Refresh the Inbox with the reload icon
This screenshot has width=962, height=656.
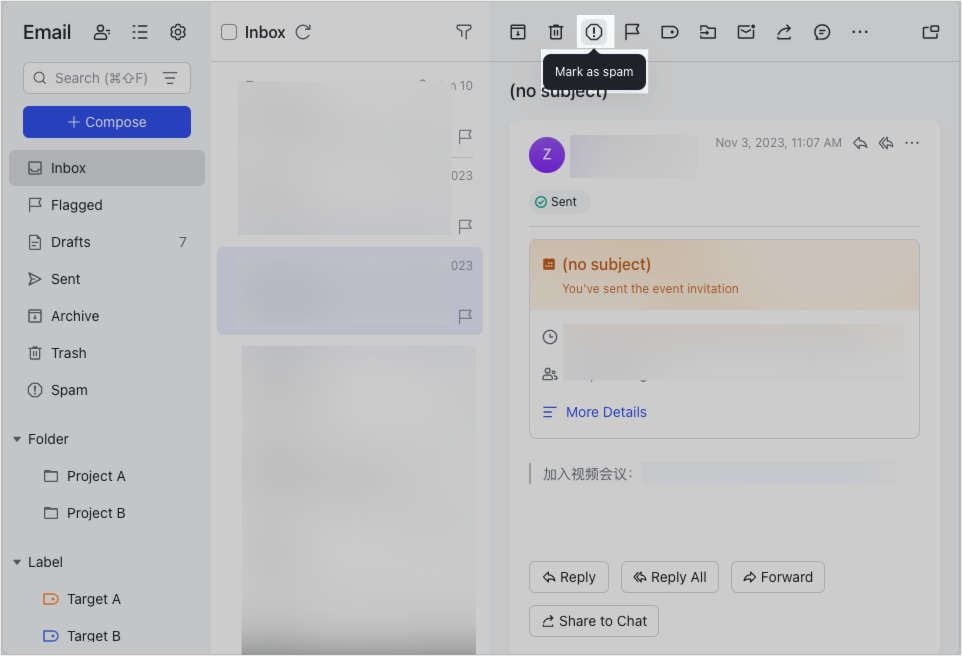click(304, 32)
